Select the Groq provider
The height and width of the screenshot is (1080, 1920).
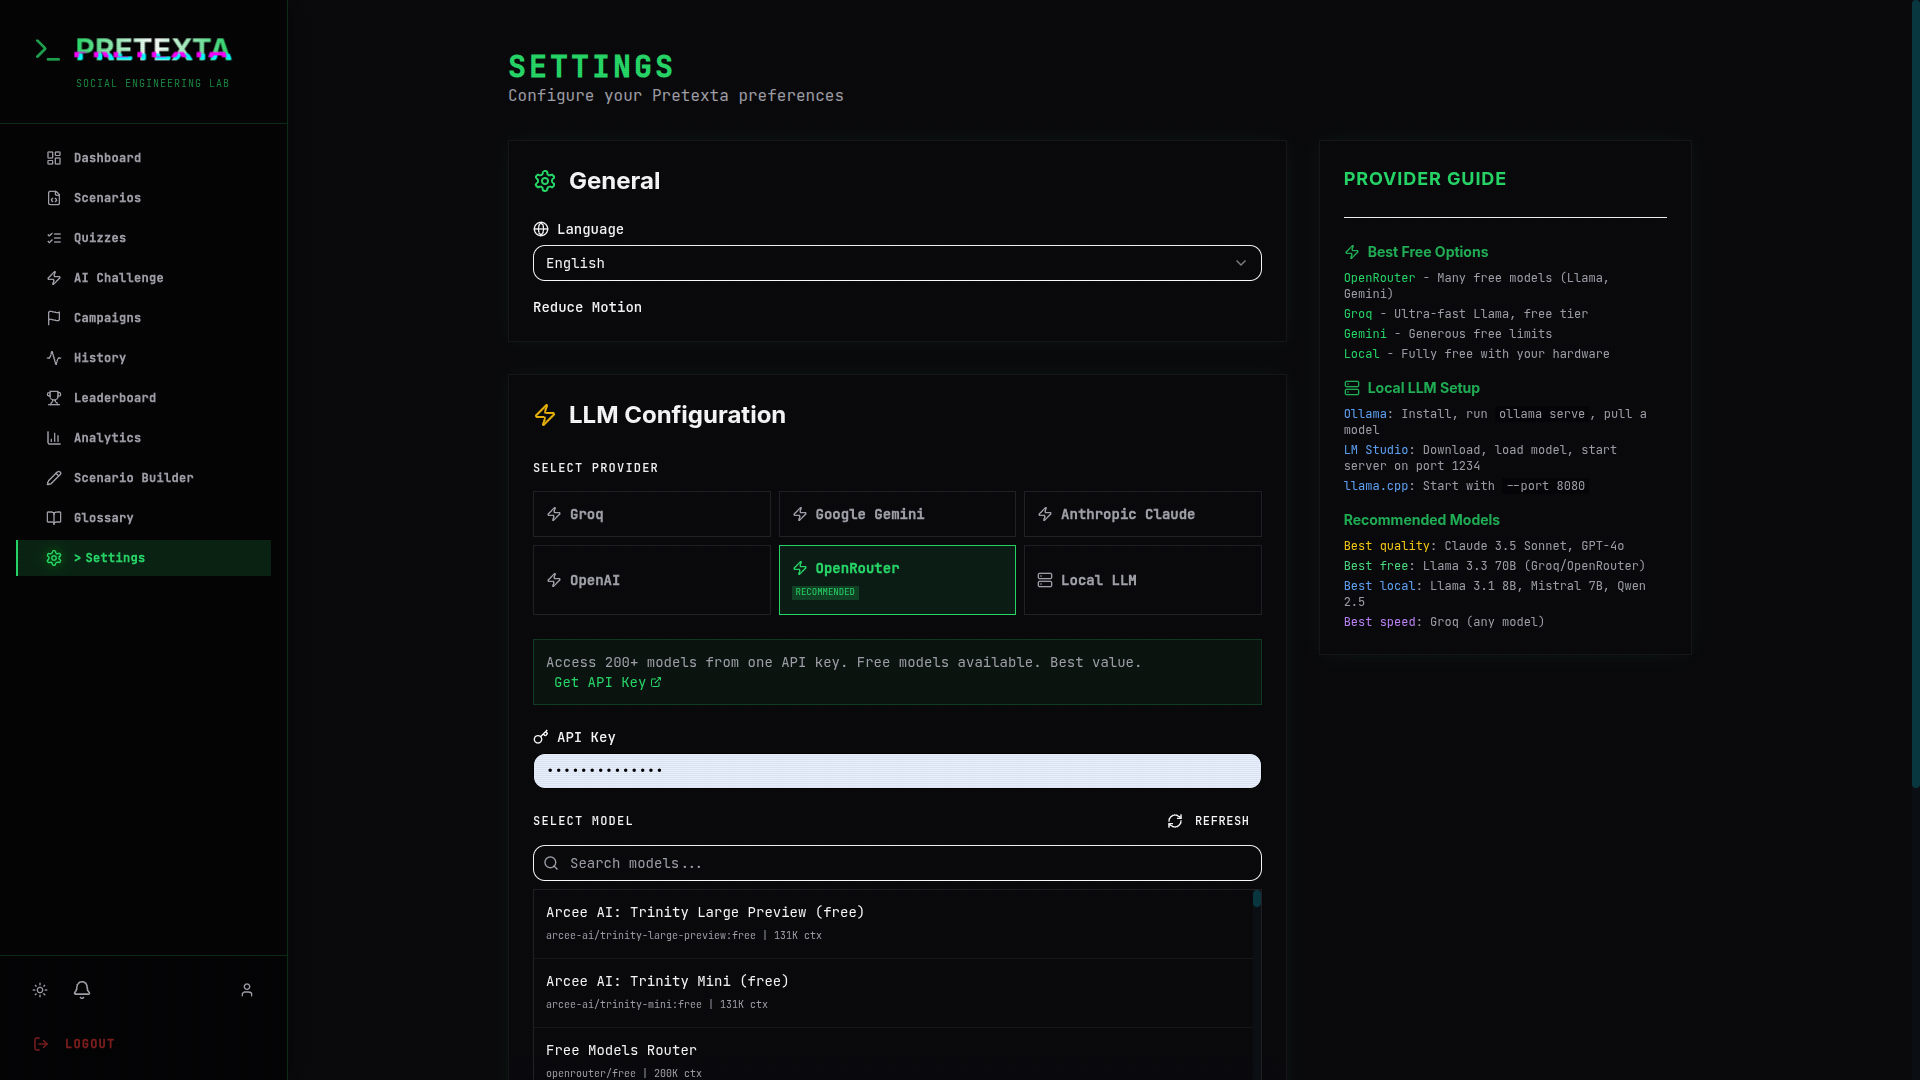(652, 514)
